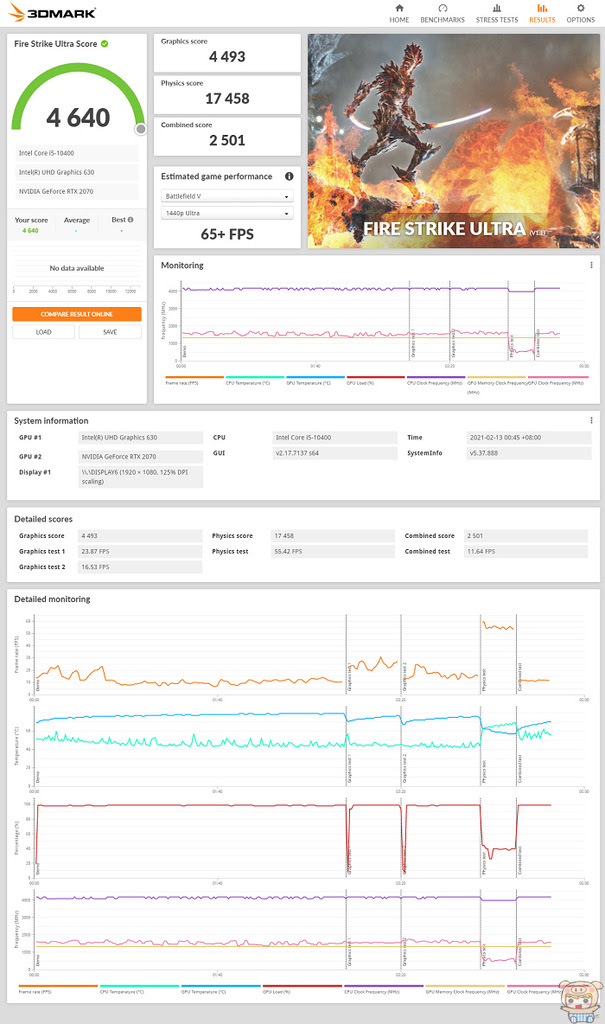Go to the Home tab
This screenshot has width=605, height=1024.
click(399, 14)
